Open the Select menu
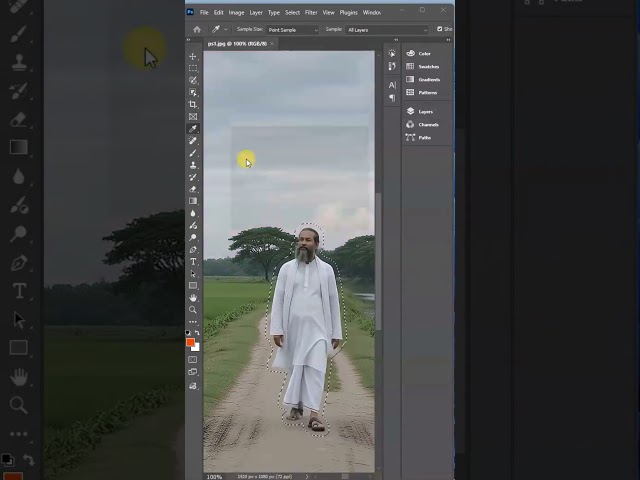The width and height of the screenshot is (640, 480). coord(292,13)
